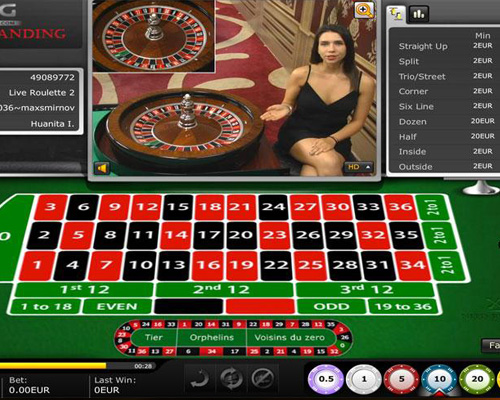Select the 20 green chip
This screenshot has height=400, width=500.
477,379
